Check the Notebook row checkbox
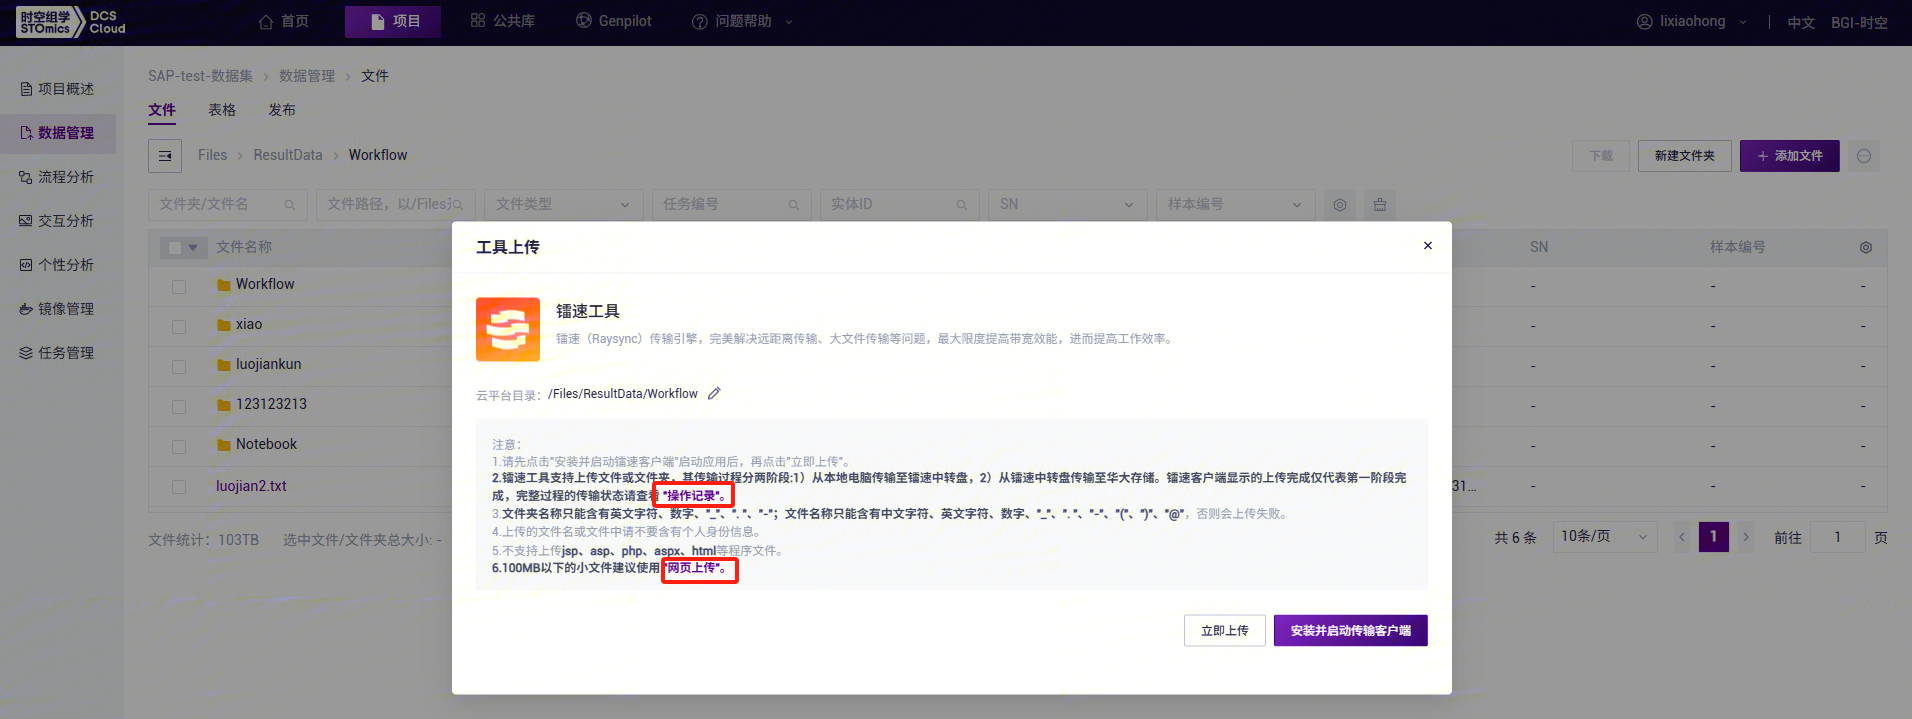Viewport: 1912px width, 719px height. [x=179, y=447]
